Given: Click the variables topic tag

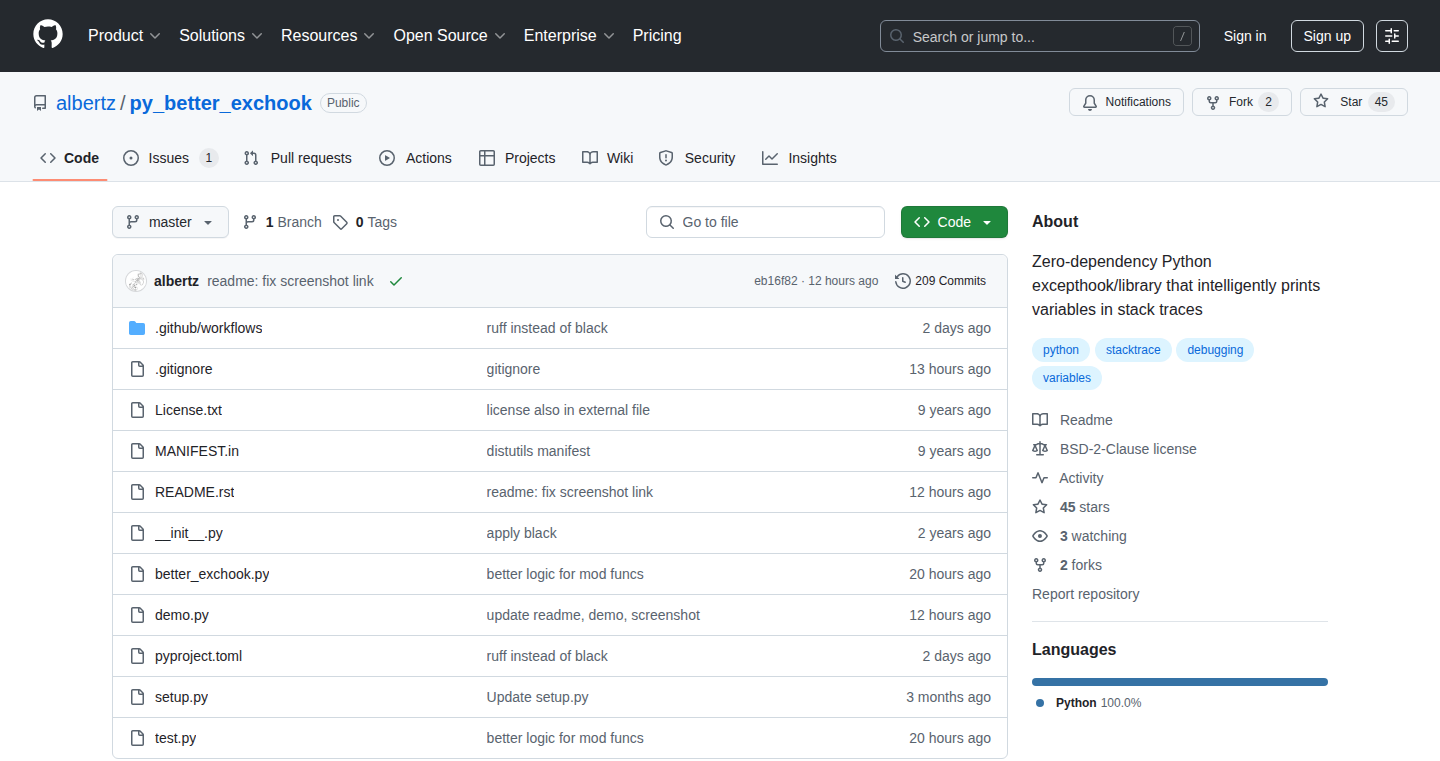Looking at the screenshot, I should tap(1067, 378).
